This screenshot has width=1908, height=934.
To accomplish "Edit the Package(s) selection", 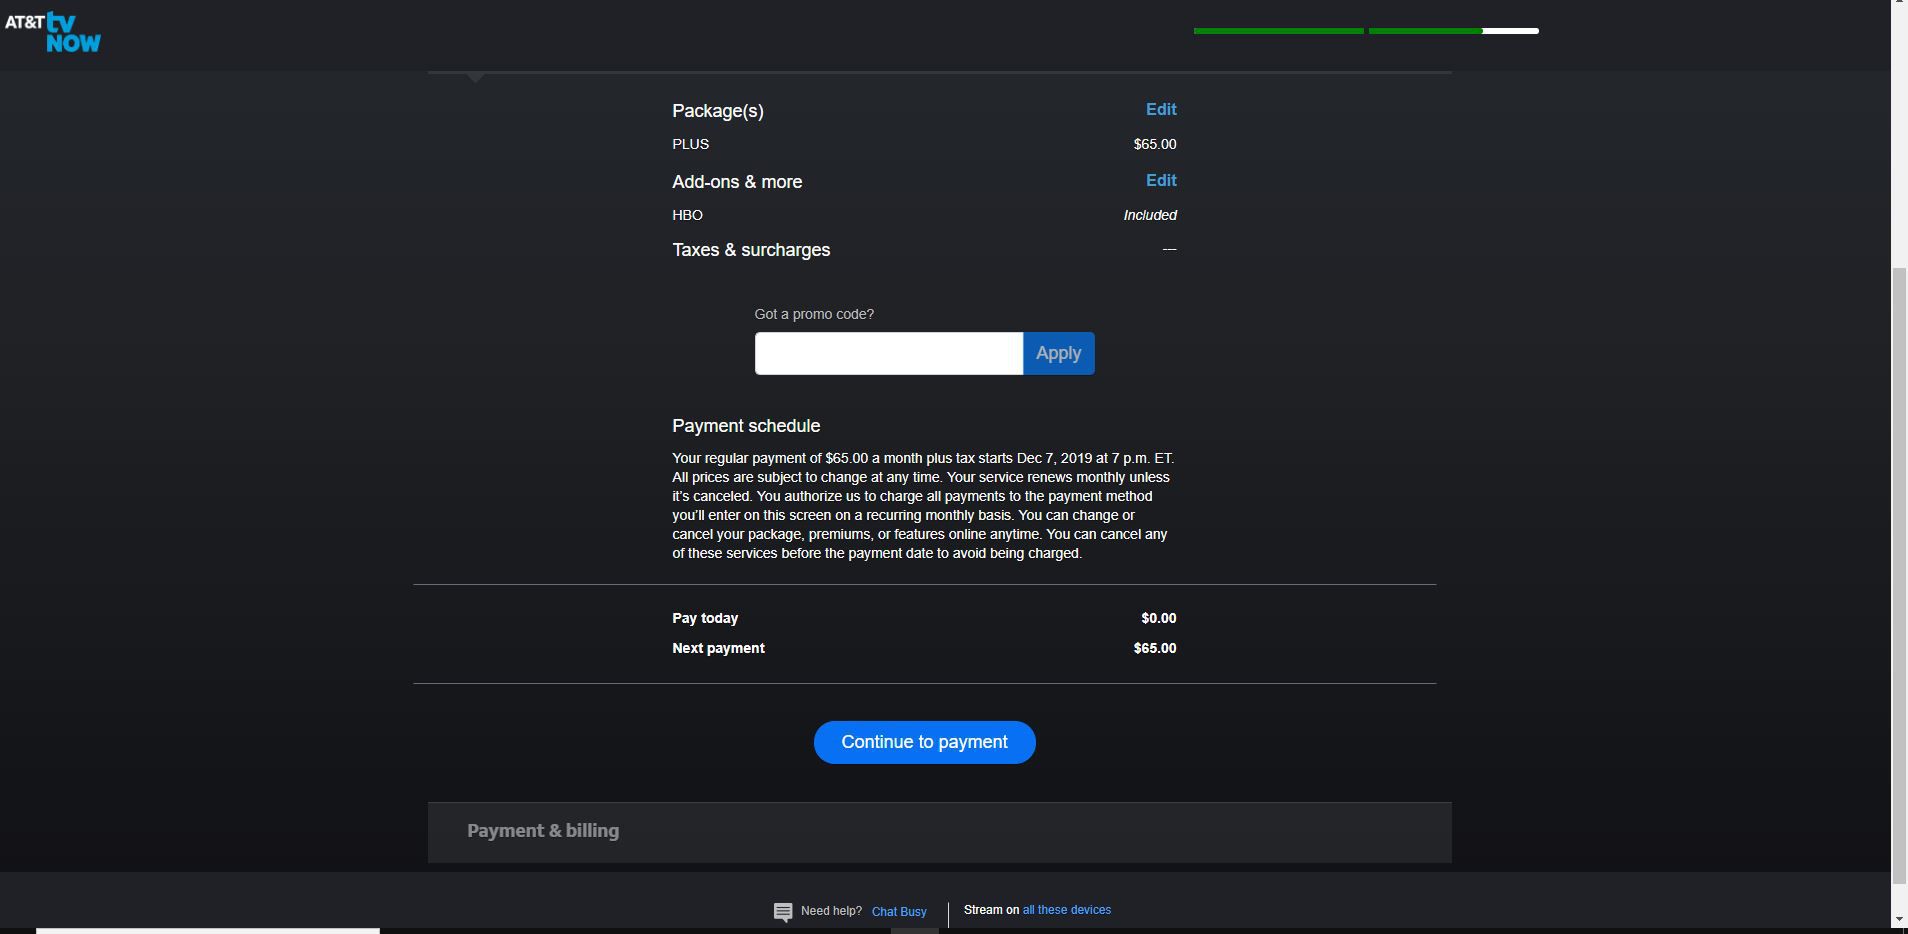I will coord(1160,109).
